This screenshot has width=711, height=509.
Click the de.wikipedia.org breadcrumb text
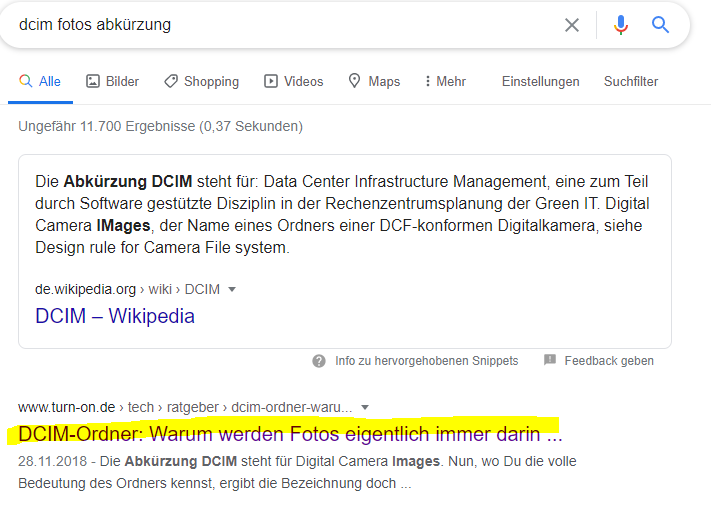coord(127,289)
